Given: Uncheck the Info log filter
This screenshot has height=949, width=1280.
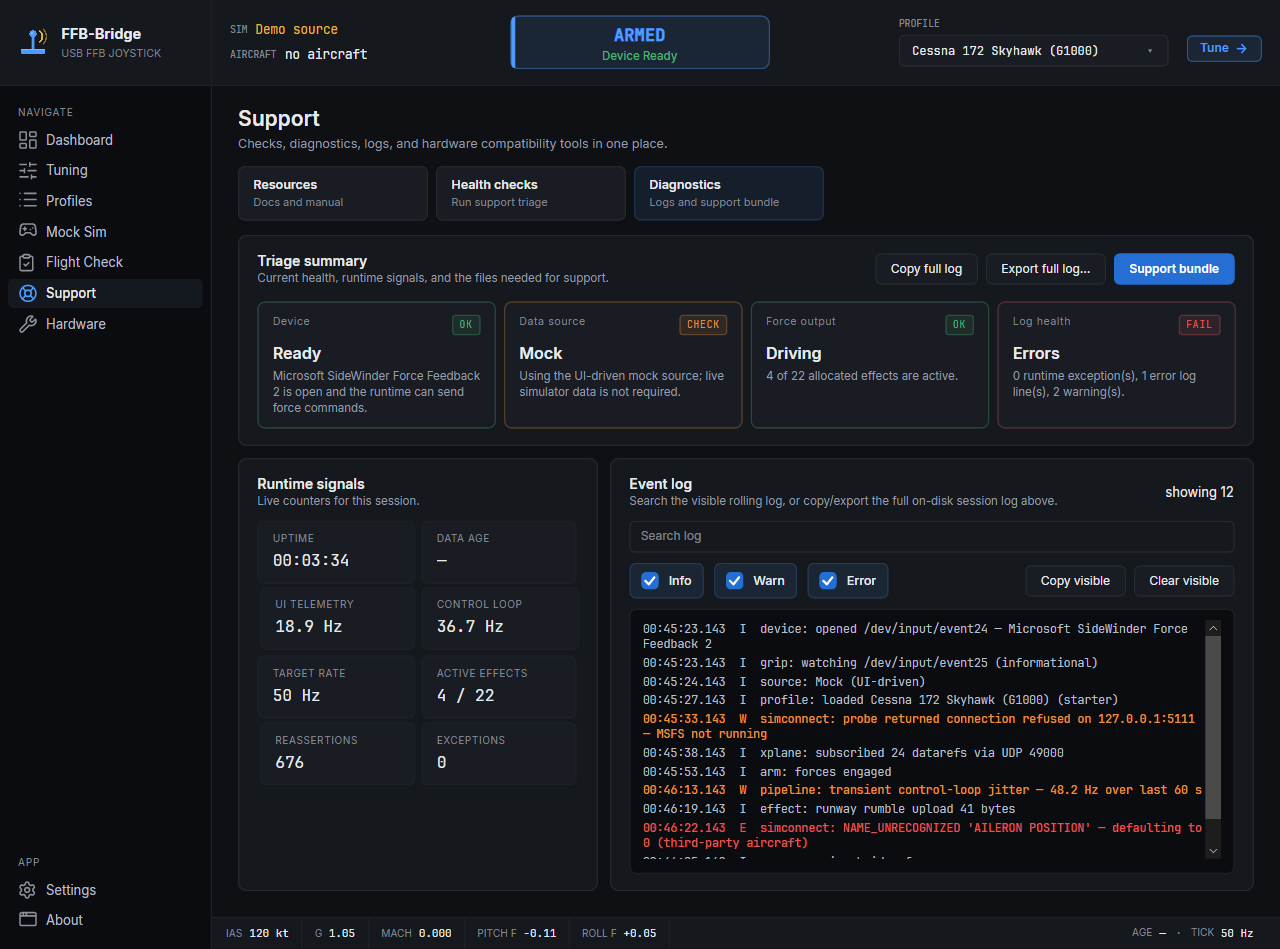Looking at the screenshot, I should pos(651,581).
